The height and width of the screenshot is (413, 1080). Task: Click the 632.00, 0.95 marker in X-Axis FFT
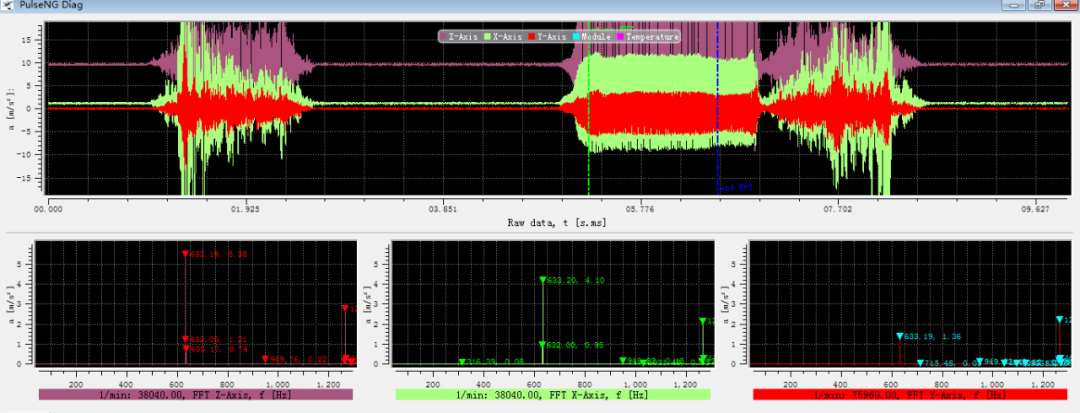pos(542,345)
